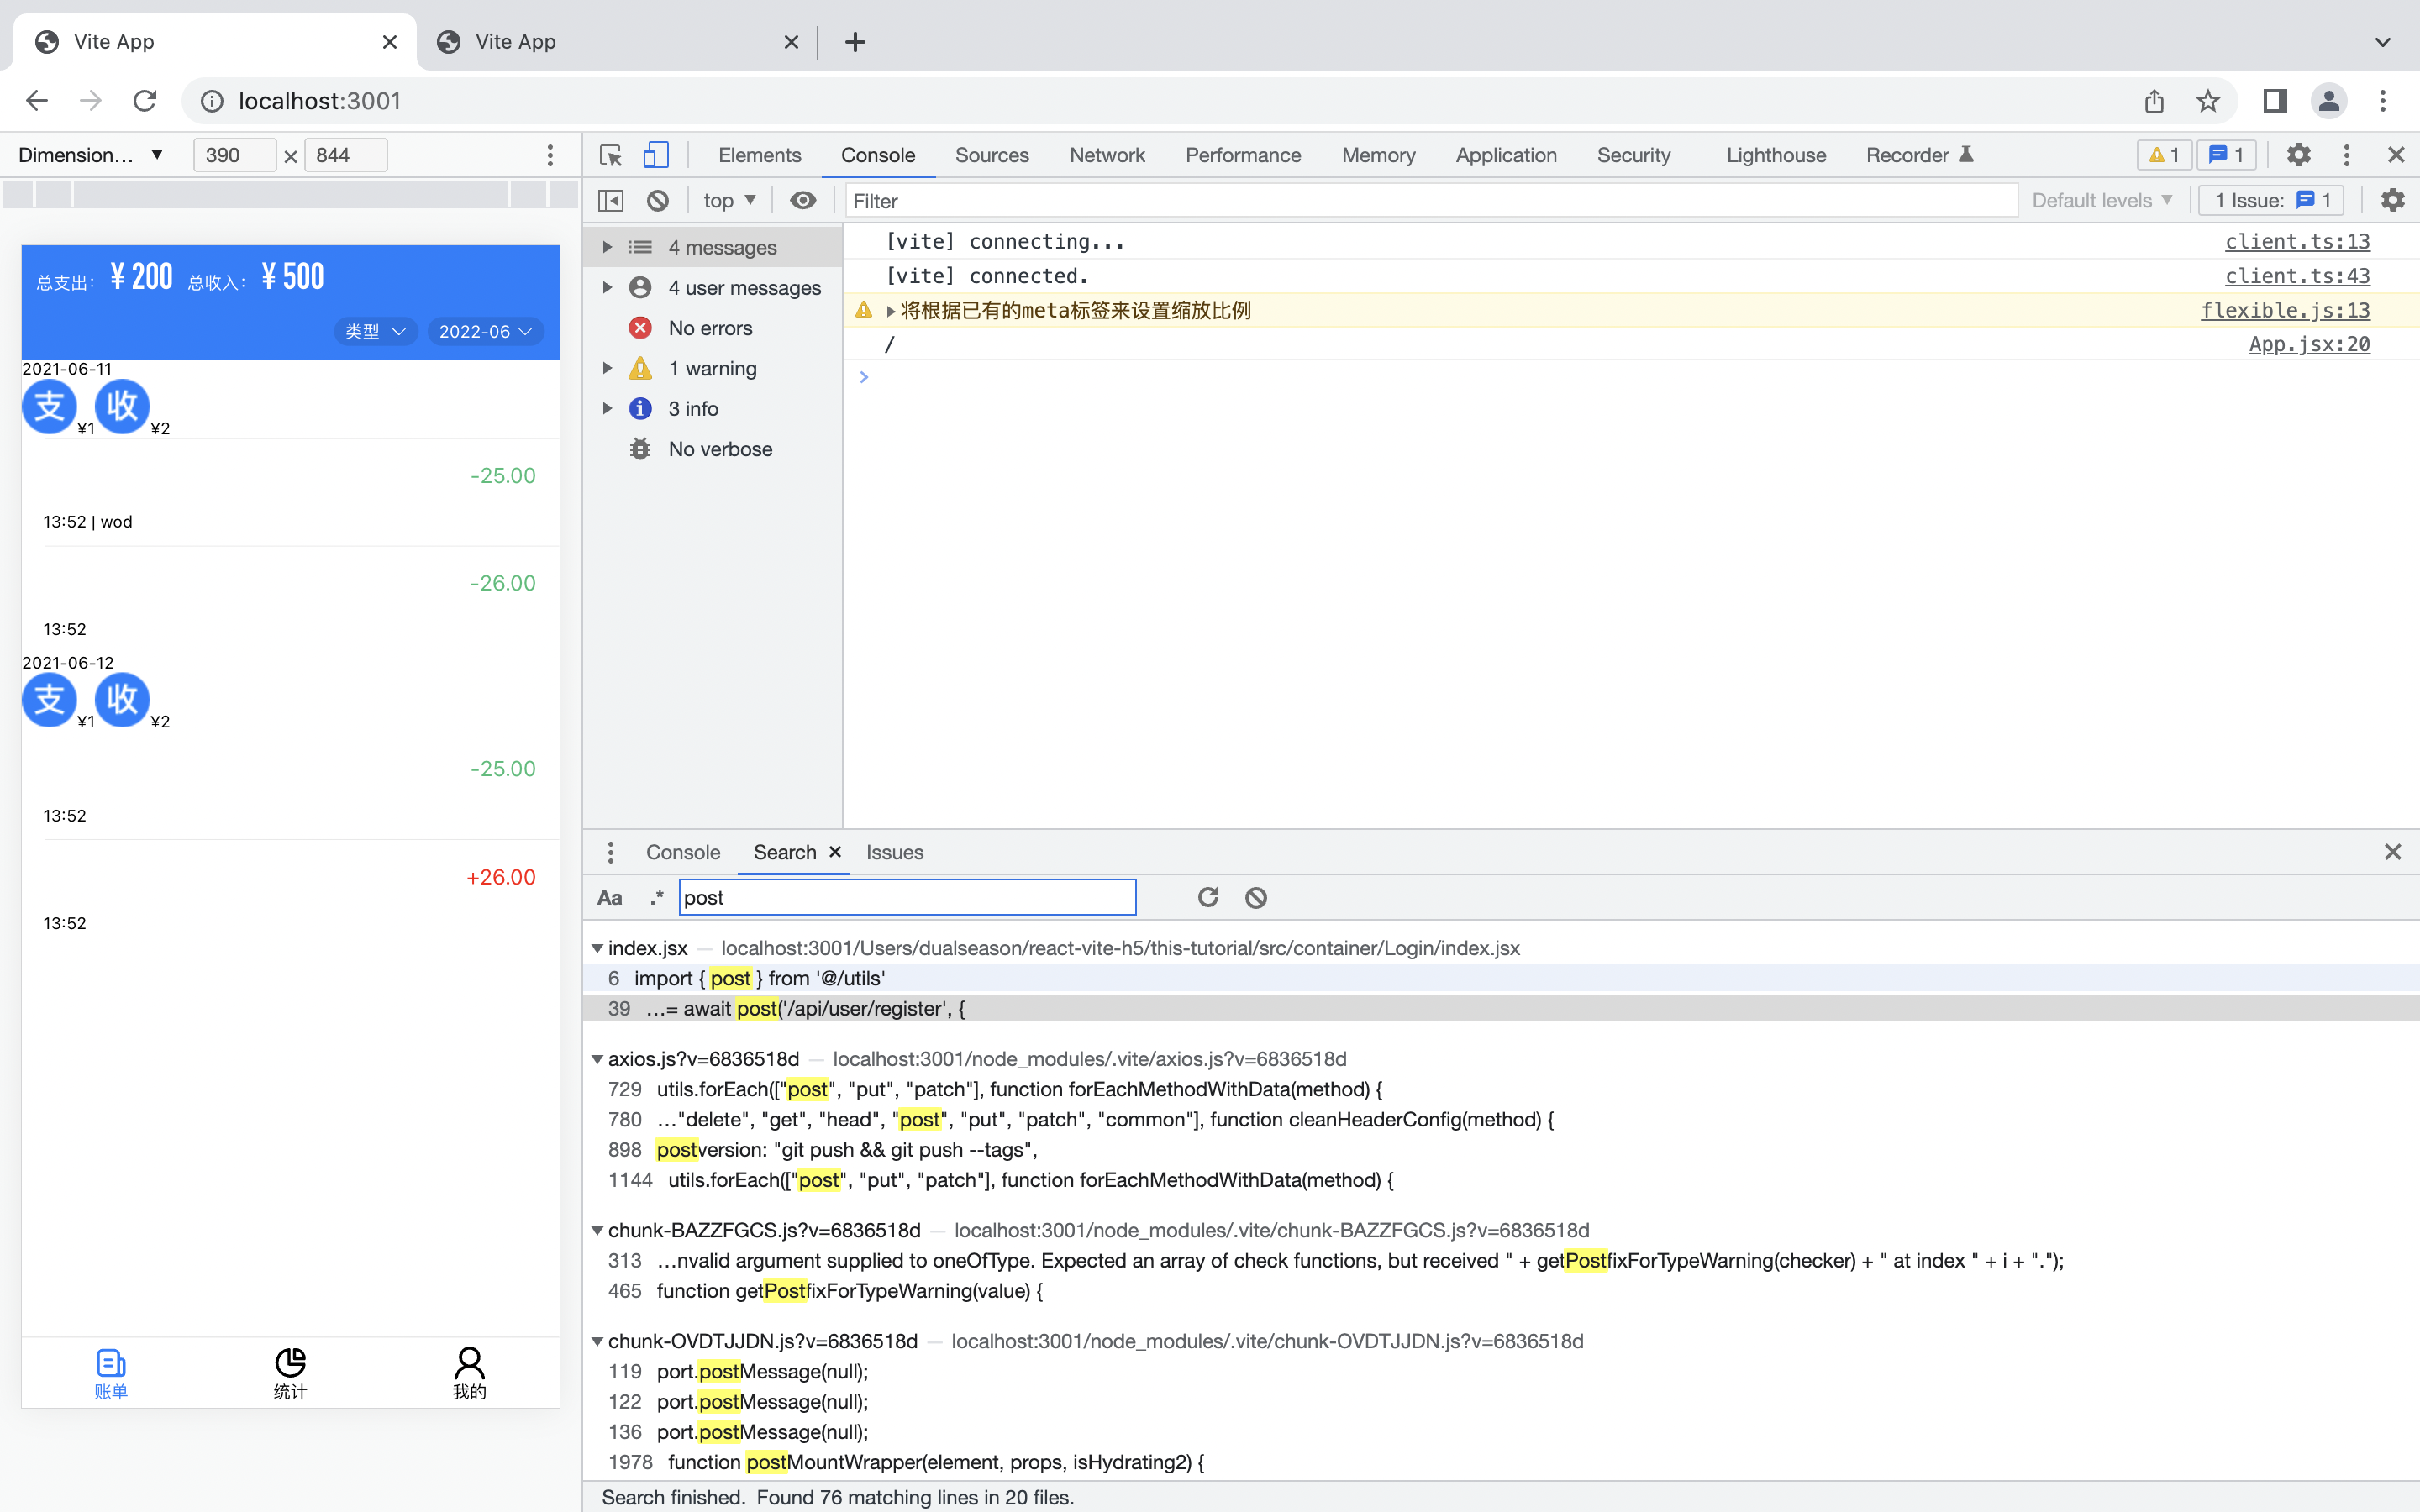Share this page icon in address bar
2420x1512 pixels.
(x=2154, y=101)
